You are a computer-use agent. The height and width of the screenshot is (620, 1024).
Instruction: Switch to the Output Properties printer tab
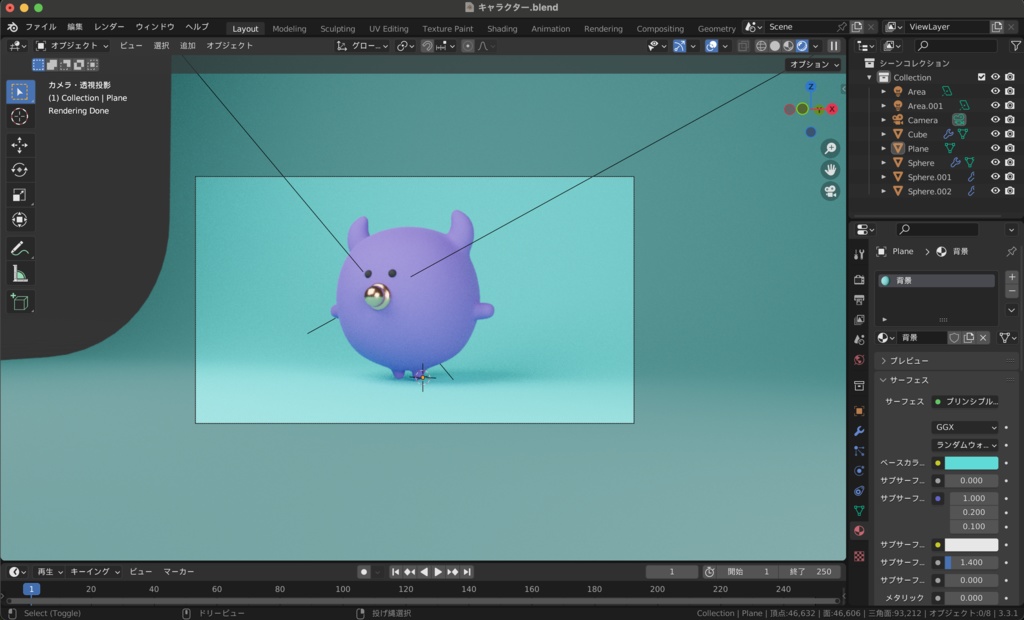(858, 299)
